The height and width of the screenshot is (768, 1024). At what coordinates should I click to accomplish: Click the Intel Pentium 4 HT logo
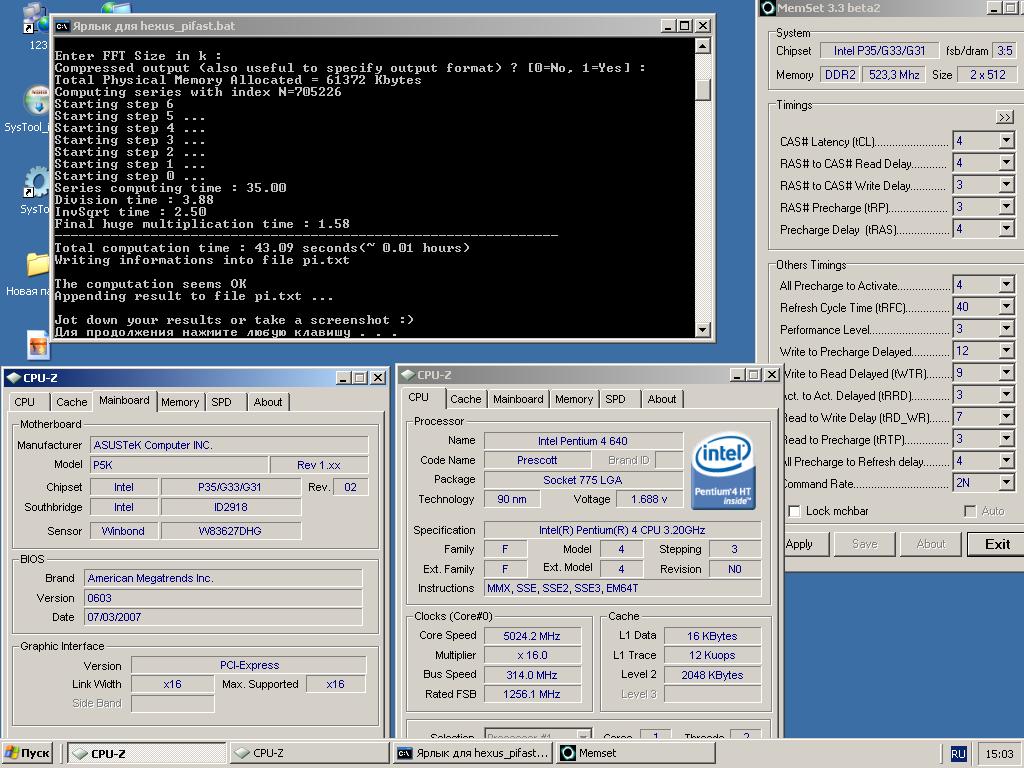point(723,472)
